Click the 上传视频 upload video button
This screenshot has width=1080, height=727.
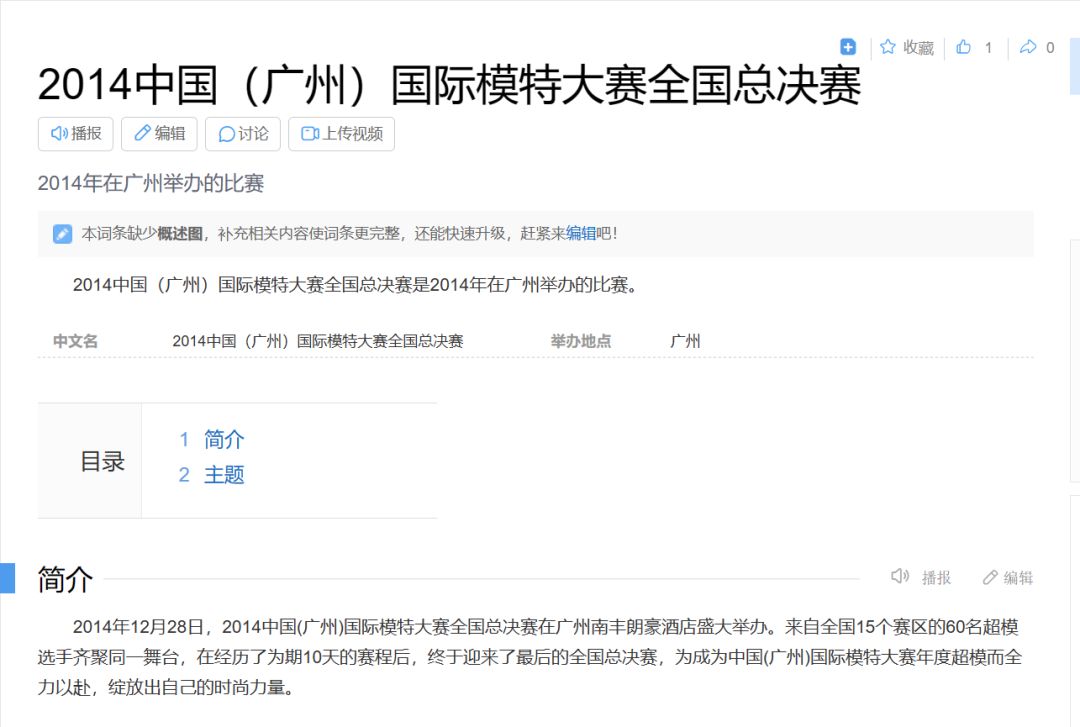(x=341, y=134)
